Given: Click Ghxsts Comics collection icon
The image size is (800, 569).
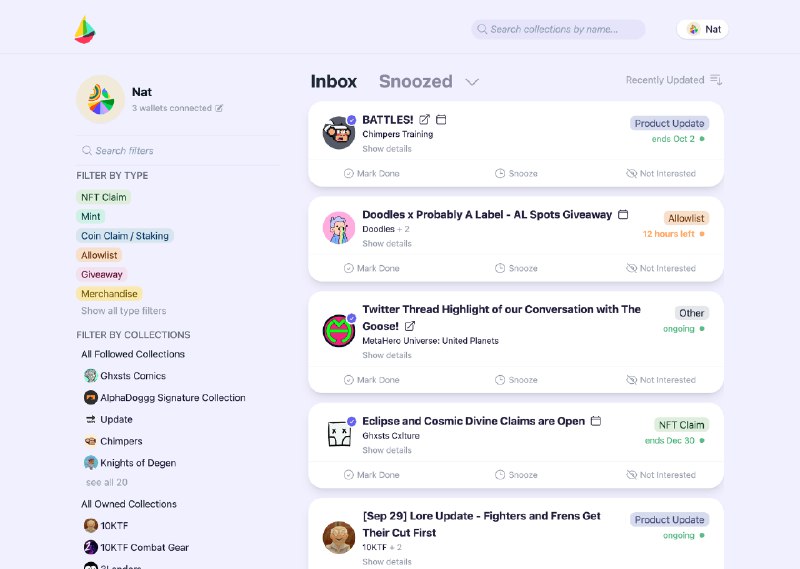Looking at the screenshot, I should [90, 376].
